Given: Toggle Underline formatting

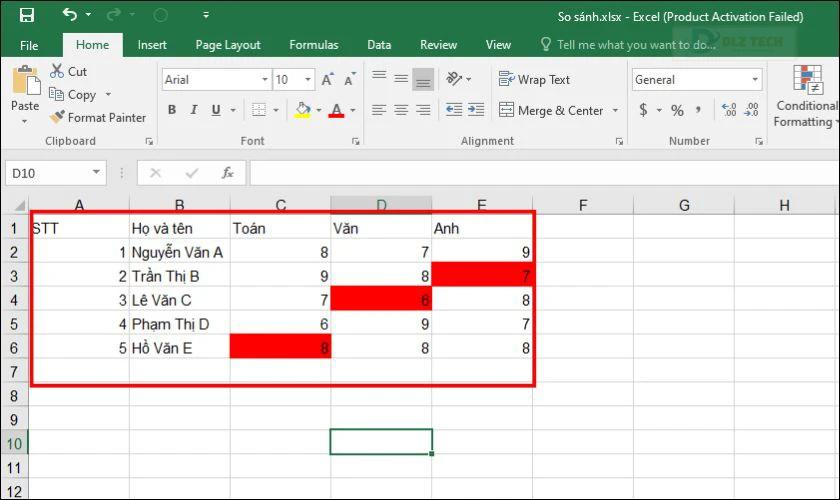Looking at the screenshot, I should pyautogui.click(x=216, y=110).
